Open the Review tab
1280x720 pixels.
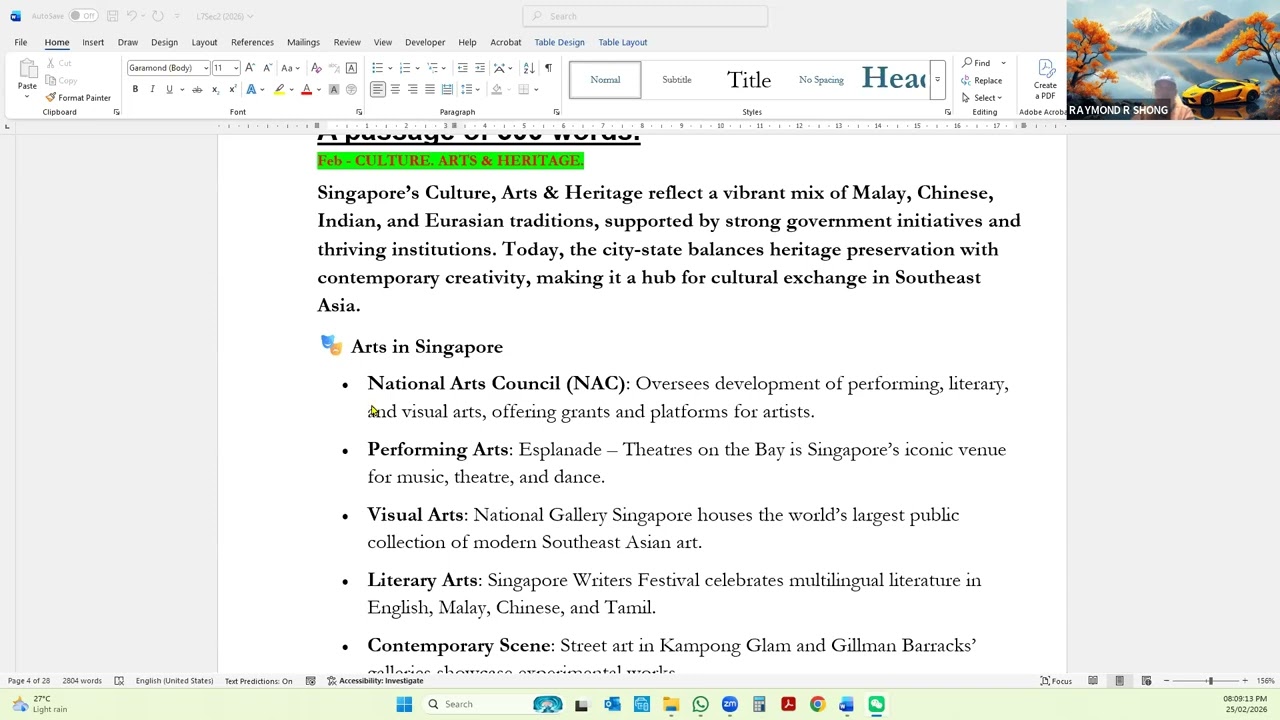pyautogui.click(x=347, y=42)
